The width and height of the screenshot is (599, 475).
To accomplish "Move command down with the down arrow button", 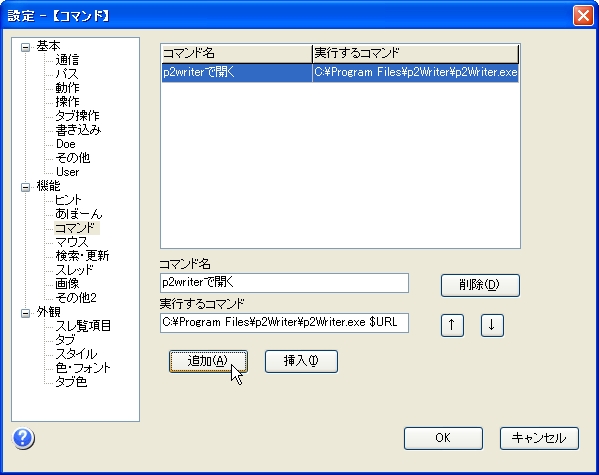I will (492, 325).
